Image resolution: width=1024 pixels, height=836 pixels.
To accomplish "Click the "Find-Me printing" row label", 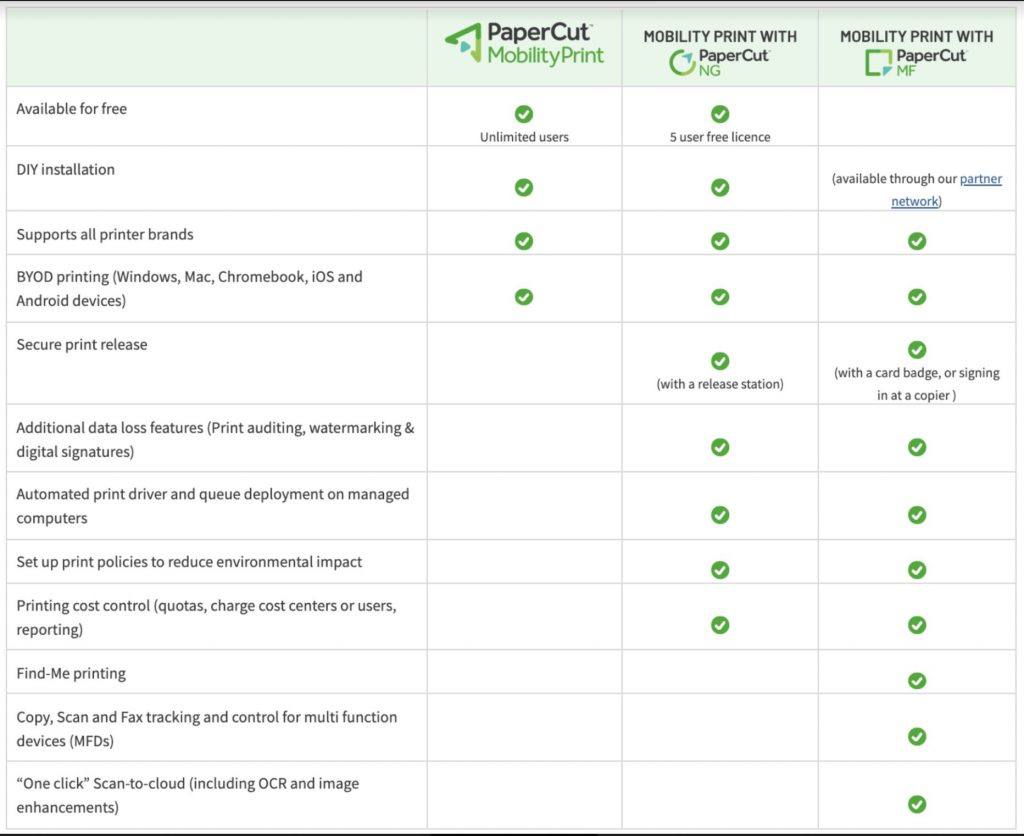I will [x=71, y=673].
